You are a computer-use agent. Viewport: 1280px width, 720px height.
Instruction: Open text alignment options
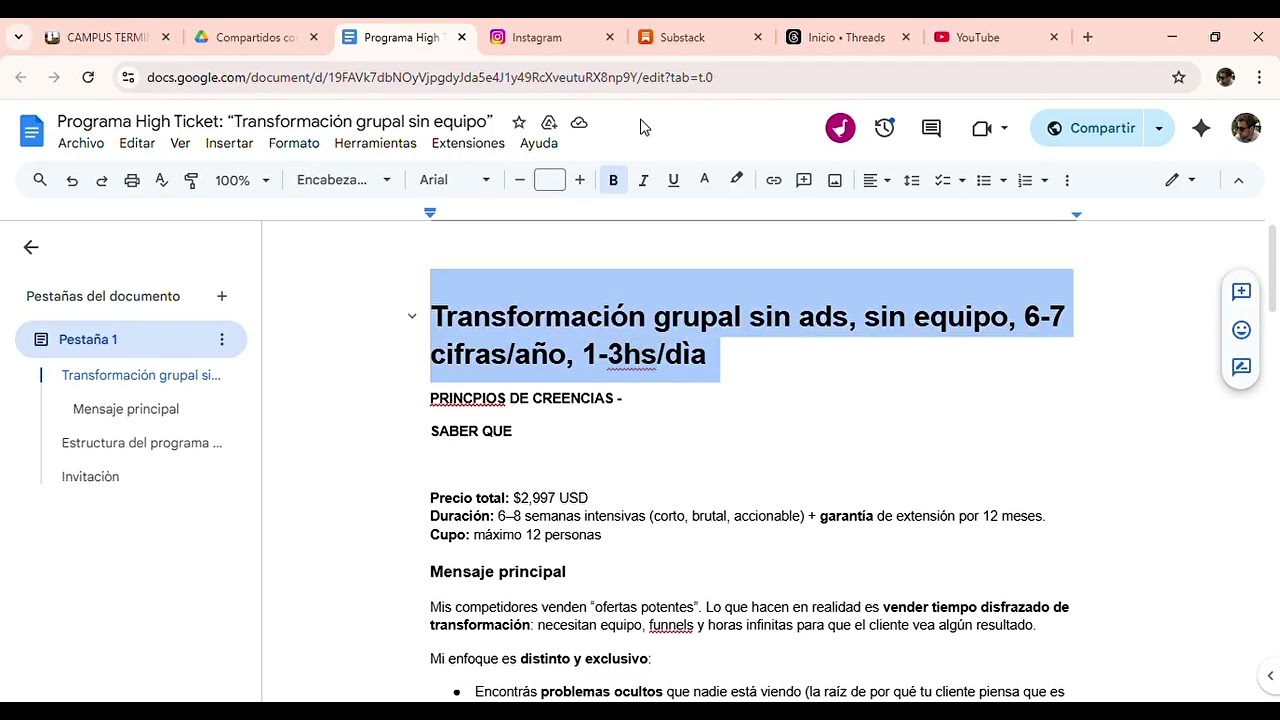[877, 180]
